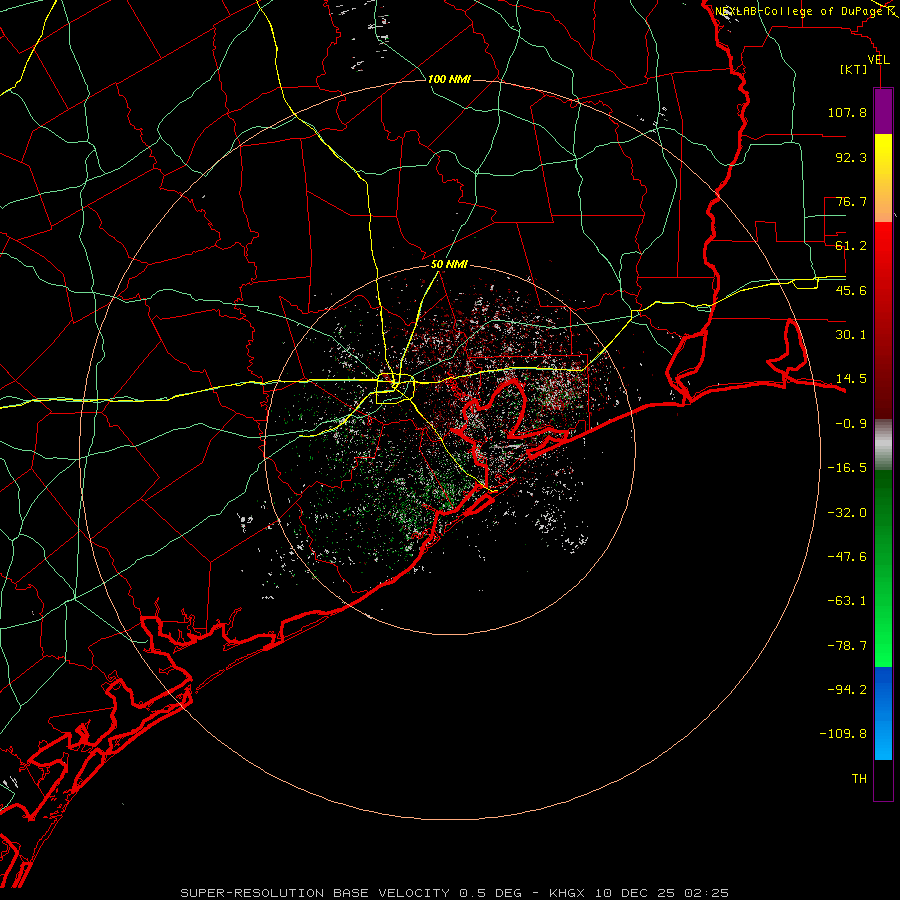Select the -109.8 scale value
This screenshot has height=900, width=900.
[843, 734]
